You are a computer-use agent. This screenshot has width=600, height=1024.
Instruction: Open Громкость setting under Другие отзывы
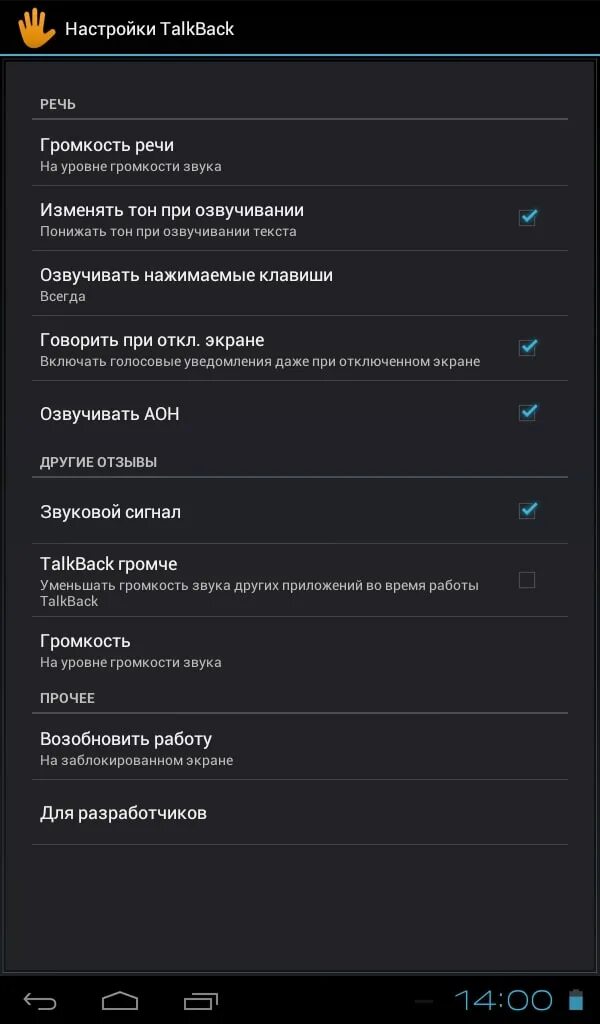300,650
